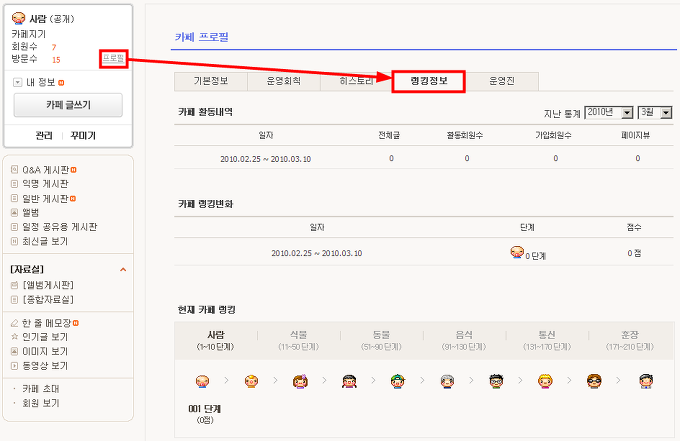Open the 2010년 year dropdown

tap(608, 112)
